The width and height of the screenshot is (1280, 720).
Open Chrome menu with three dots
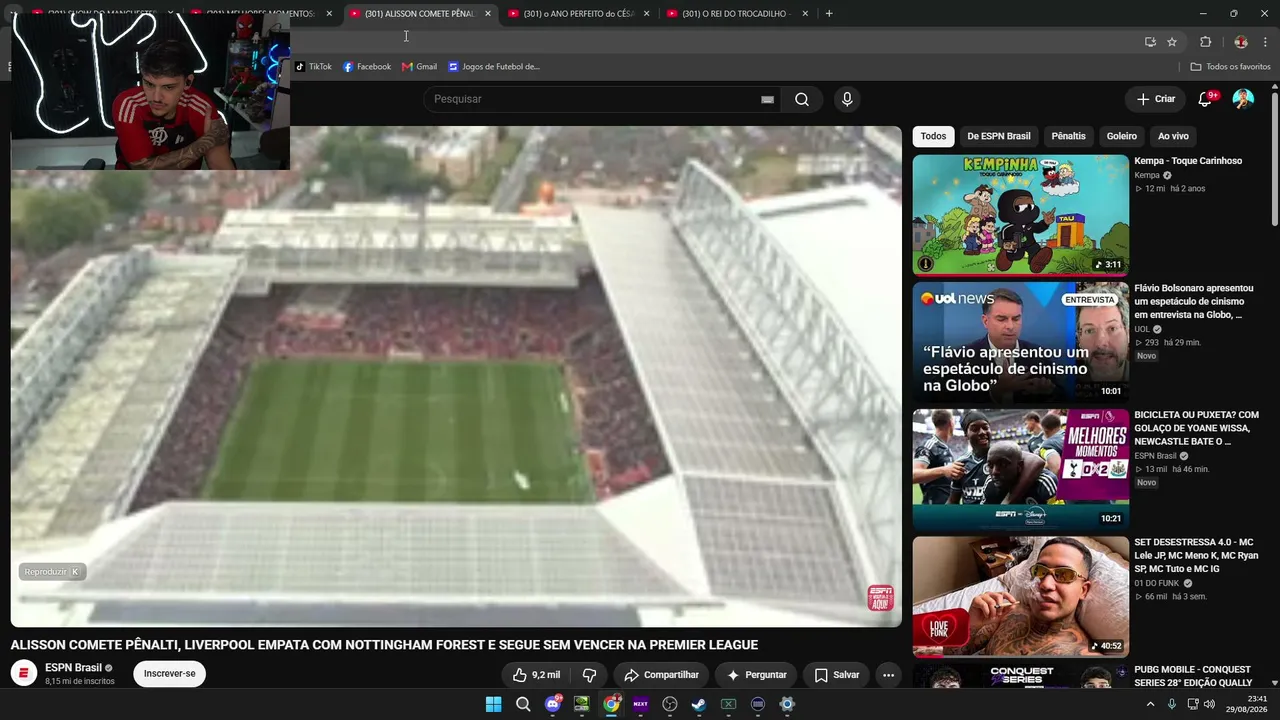point(1266,42)
